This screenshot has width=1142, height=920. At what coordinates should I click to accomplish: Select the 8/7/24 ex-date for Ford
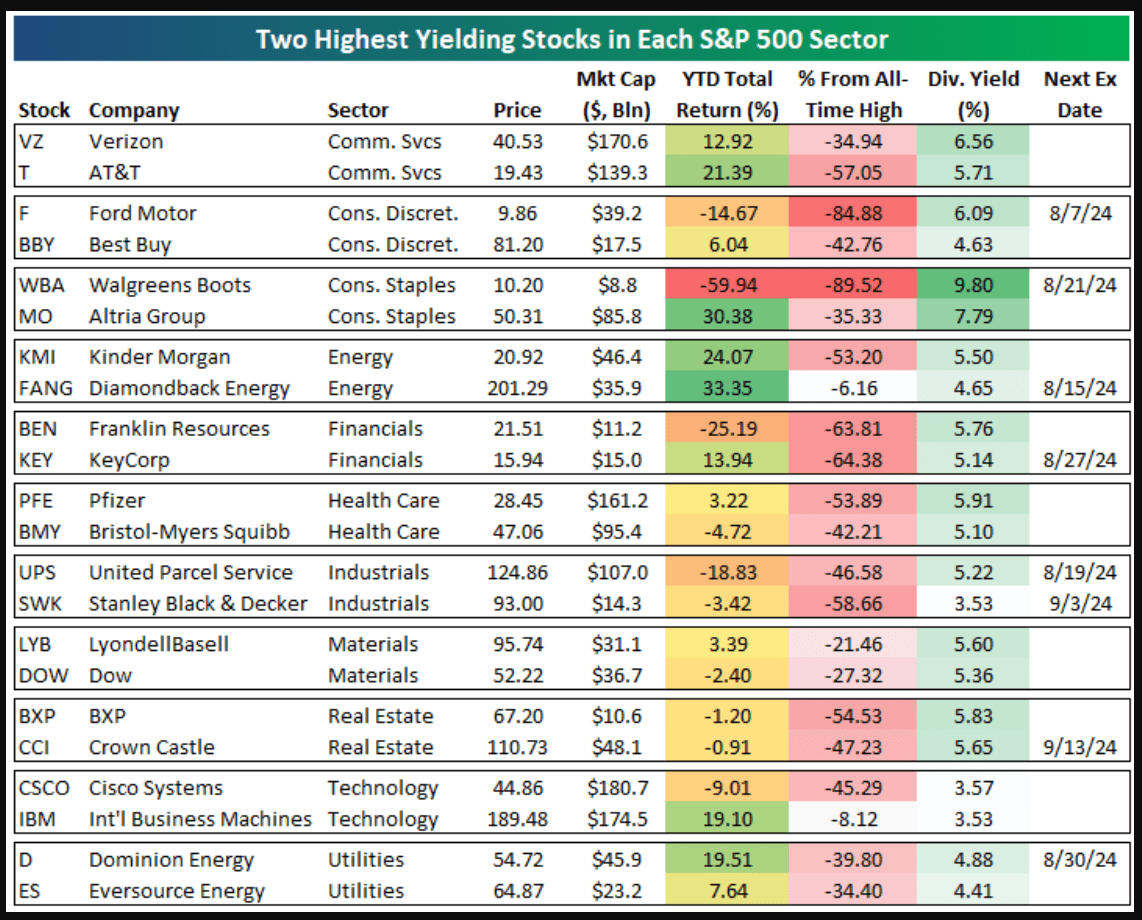[1079, 213]
